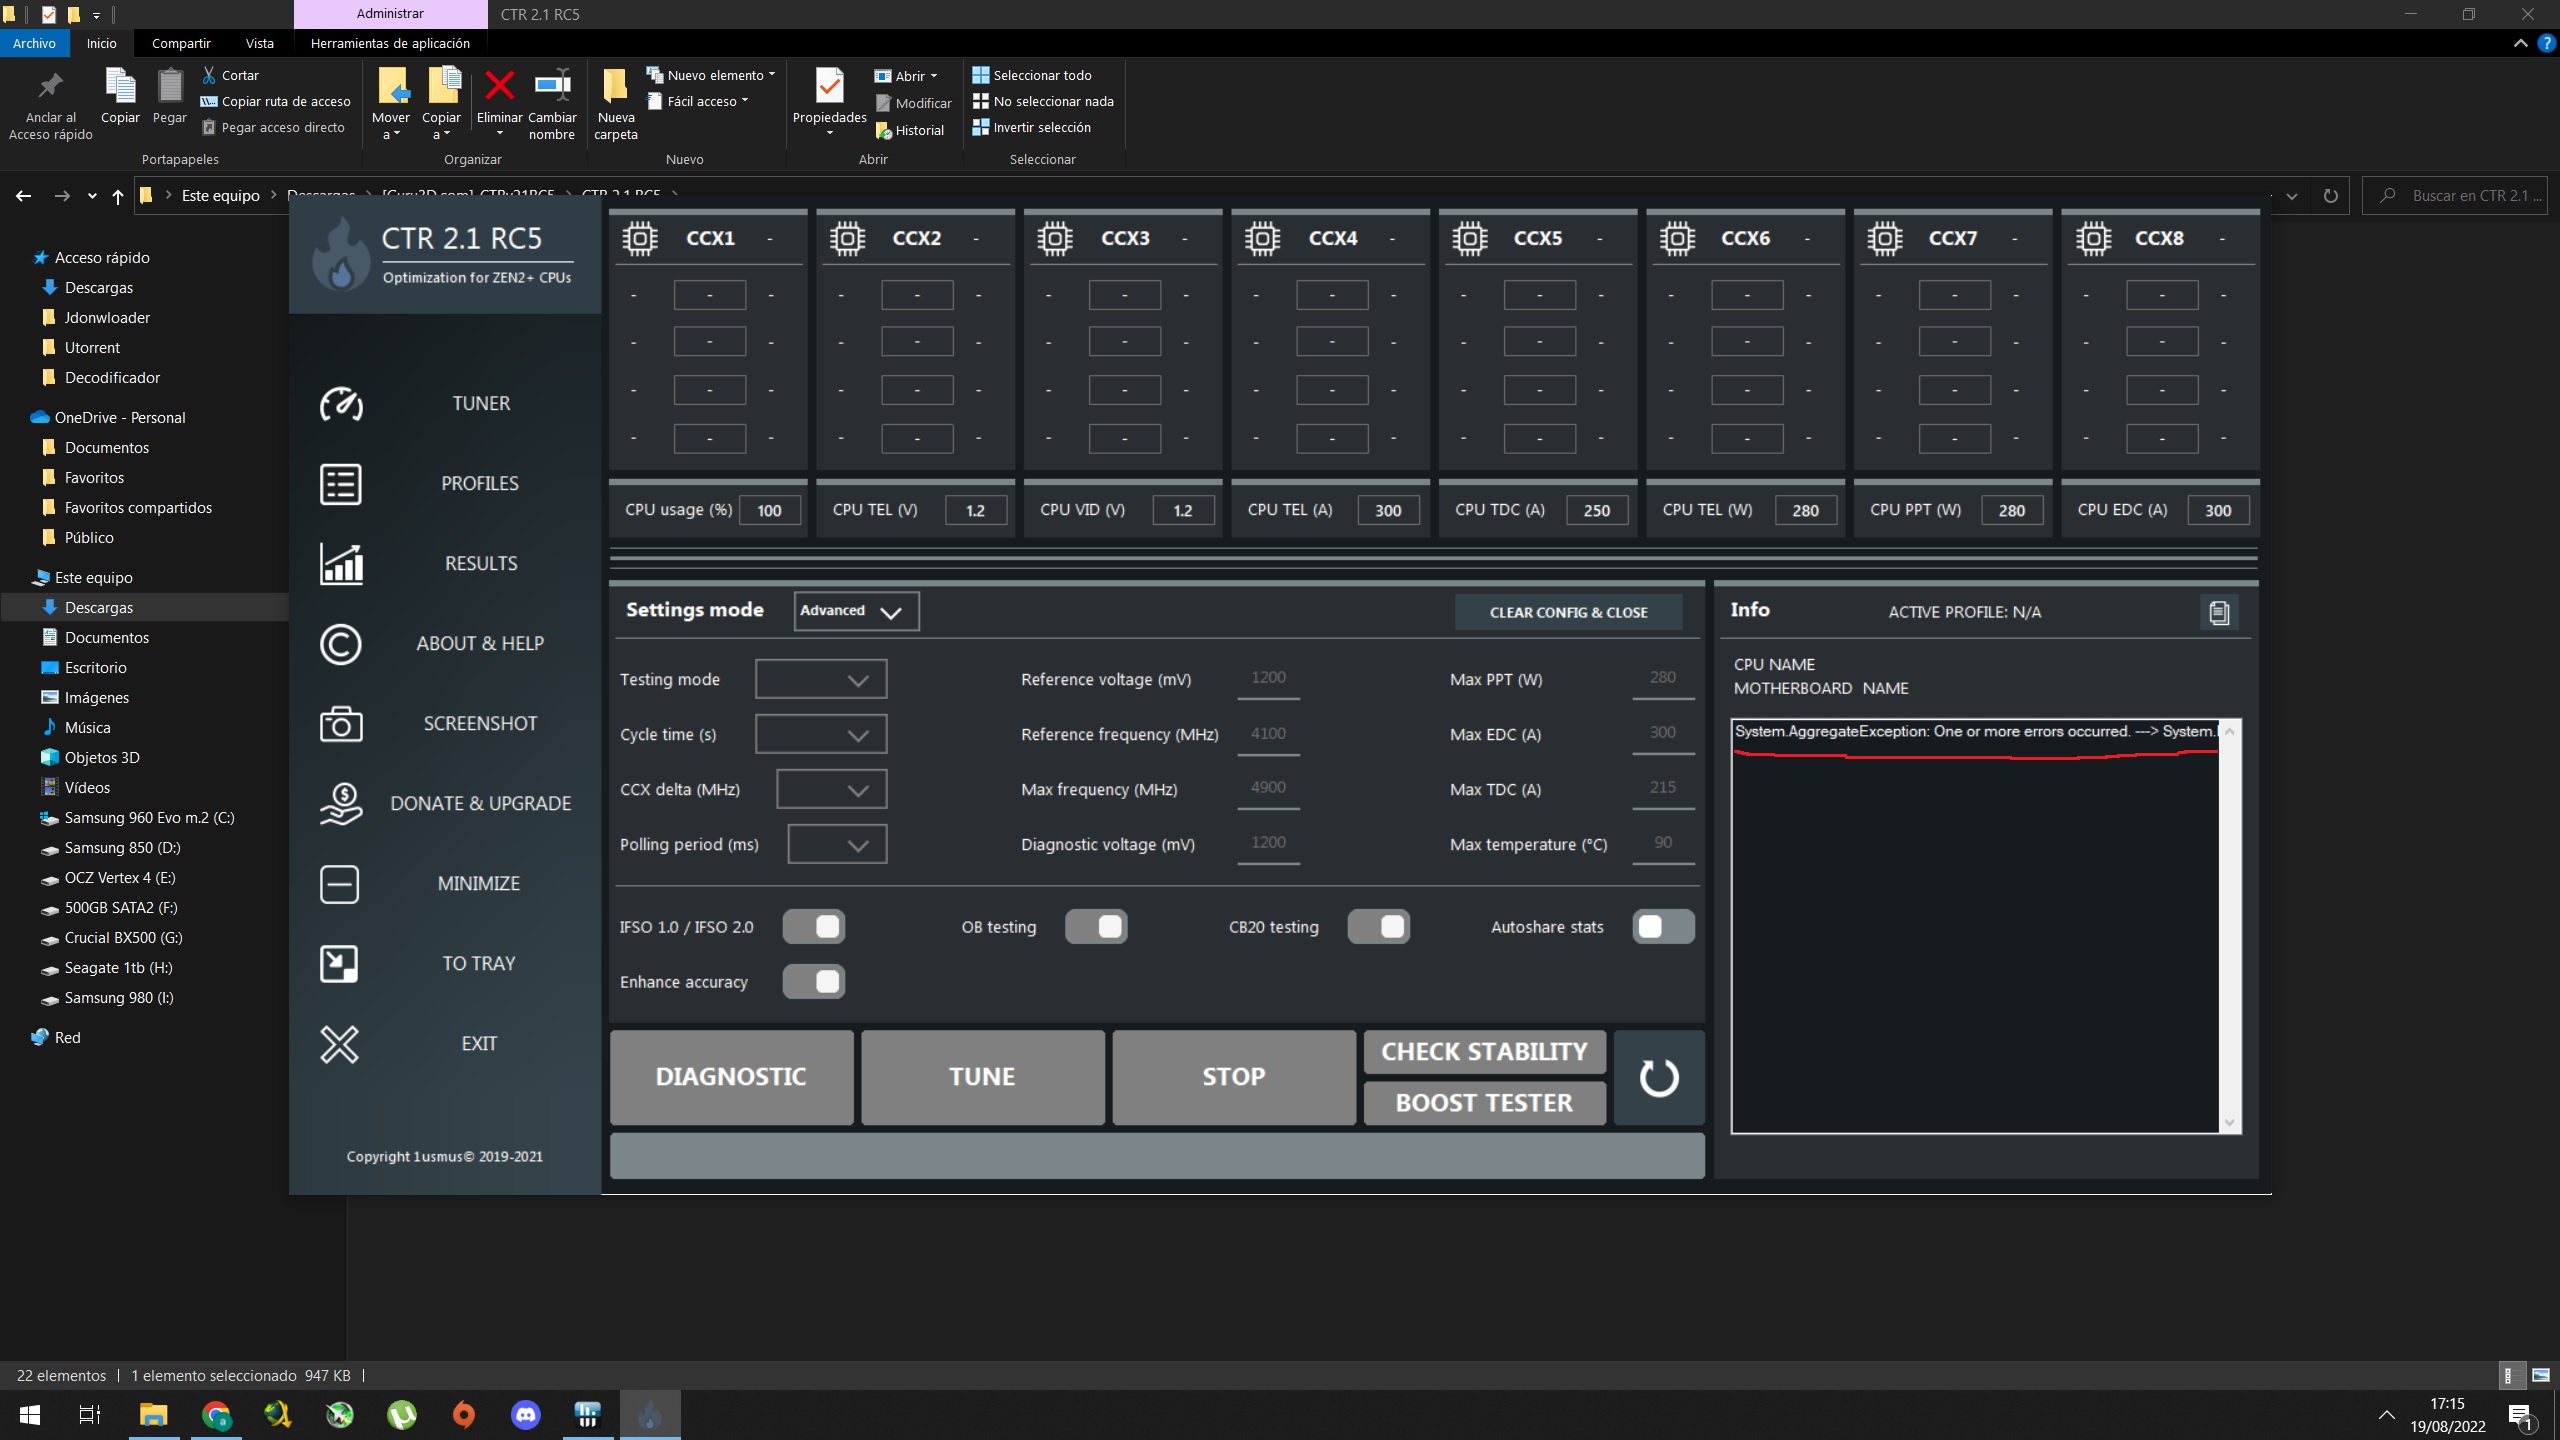Screen dimensions: 2560x1440
Task: Switch to the Inicio ribbon tab
Action: (x=101, y=43)
